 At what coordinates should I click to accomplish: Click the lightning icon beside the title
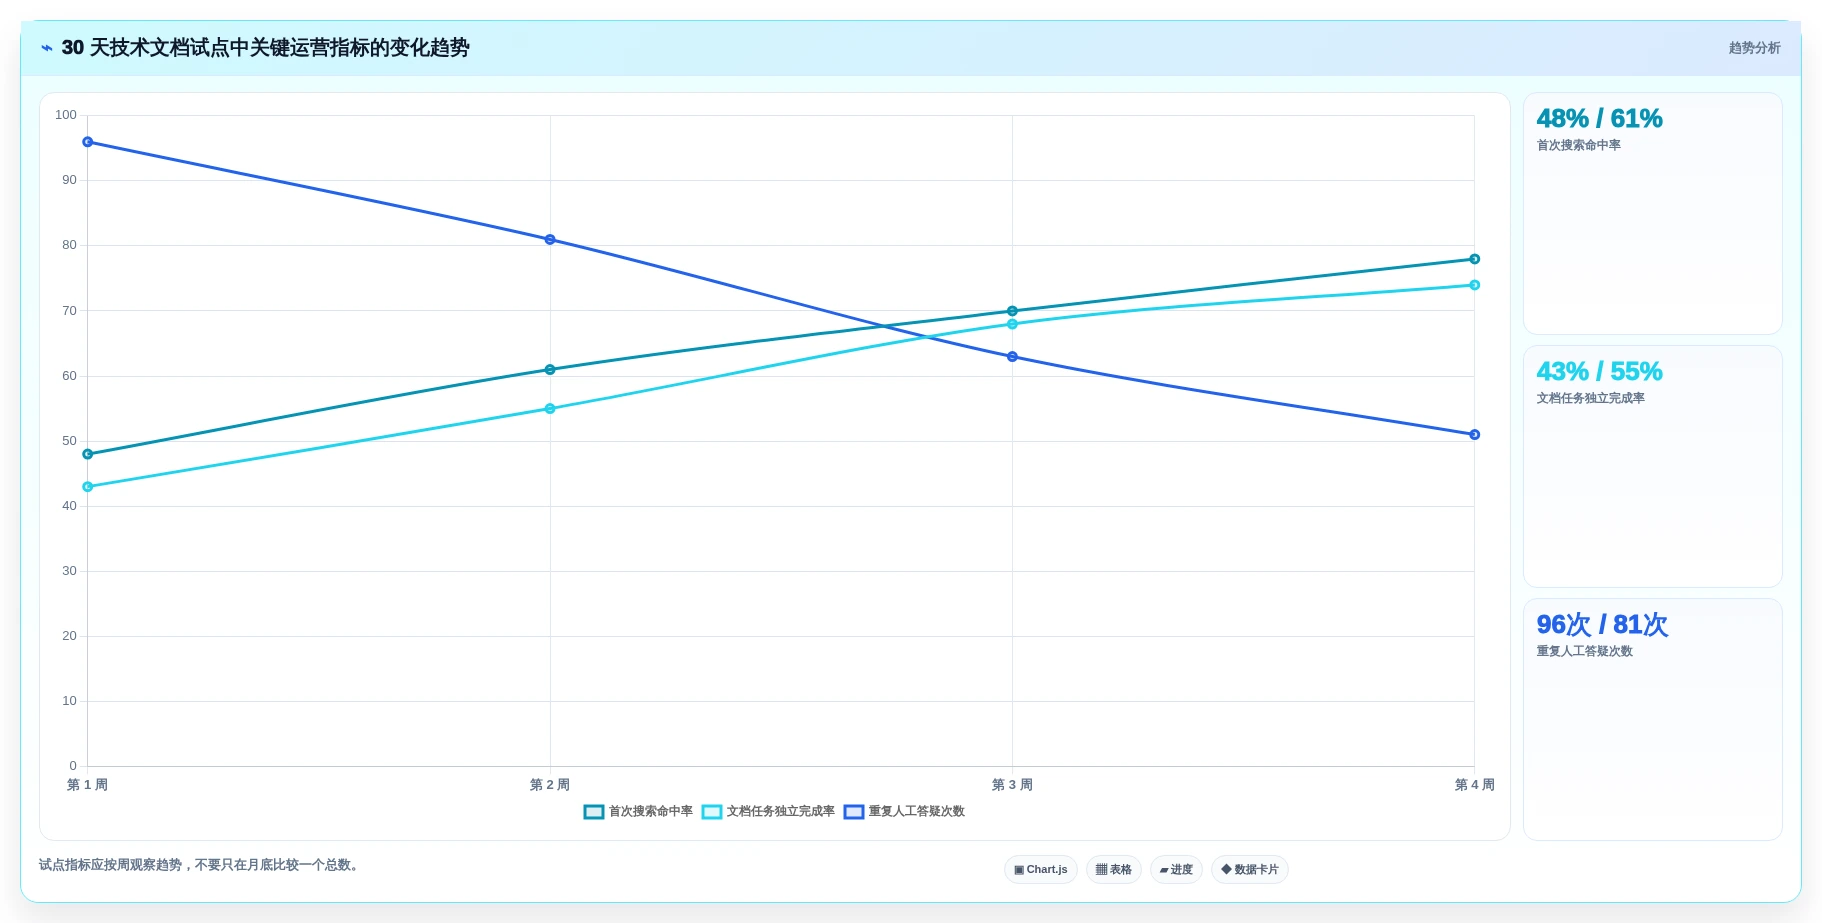(x=47, y=48)
